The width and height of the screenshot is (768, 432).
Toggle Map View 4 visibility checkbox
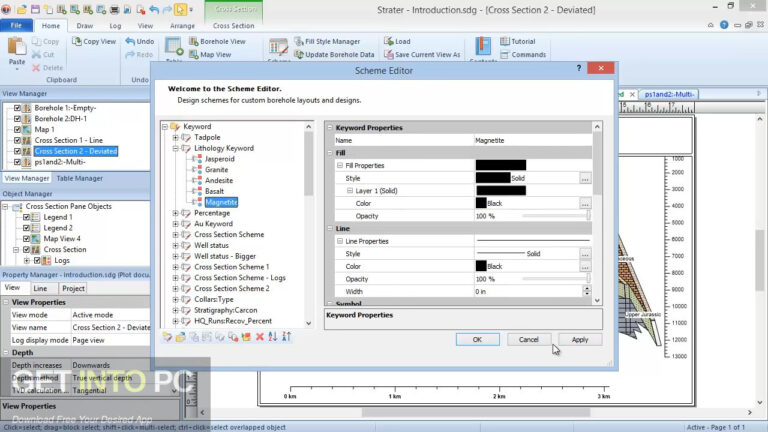tap(26, 239)
